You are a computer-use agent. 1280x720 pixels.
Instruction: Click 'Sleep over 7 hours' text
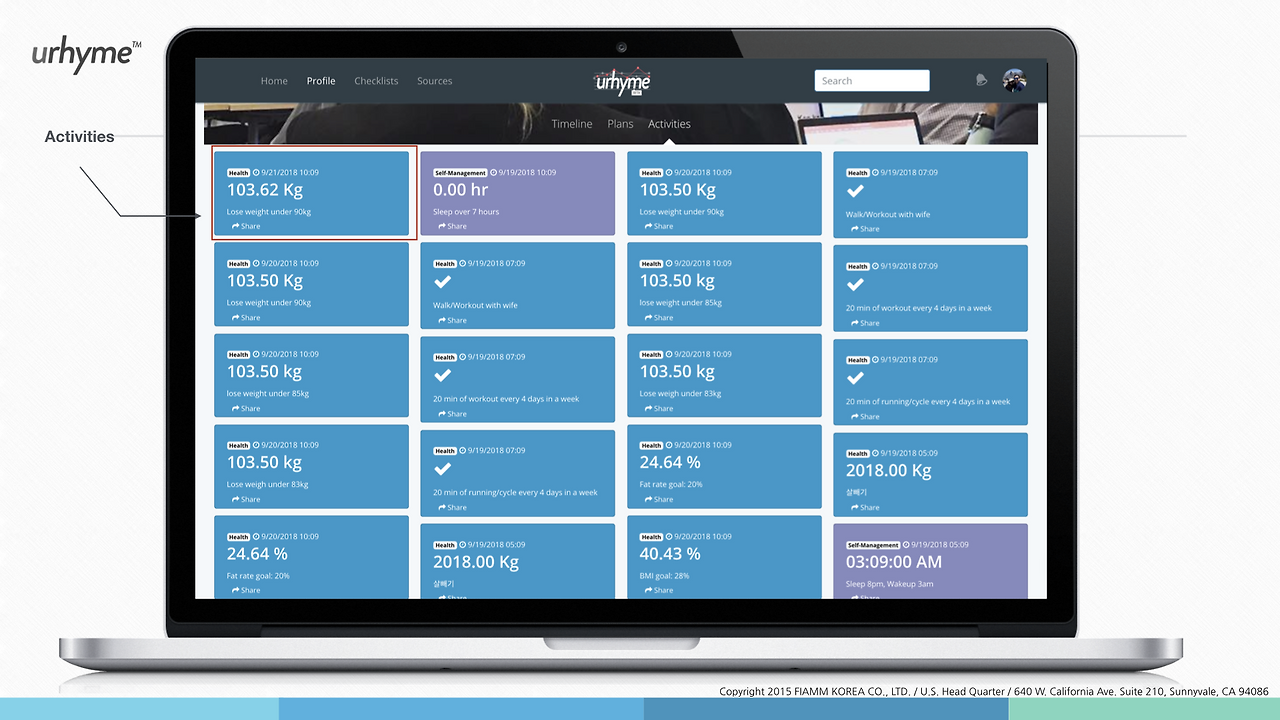(466, 212)
